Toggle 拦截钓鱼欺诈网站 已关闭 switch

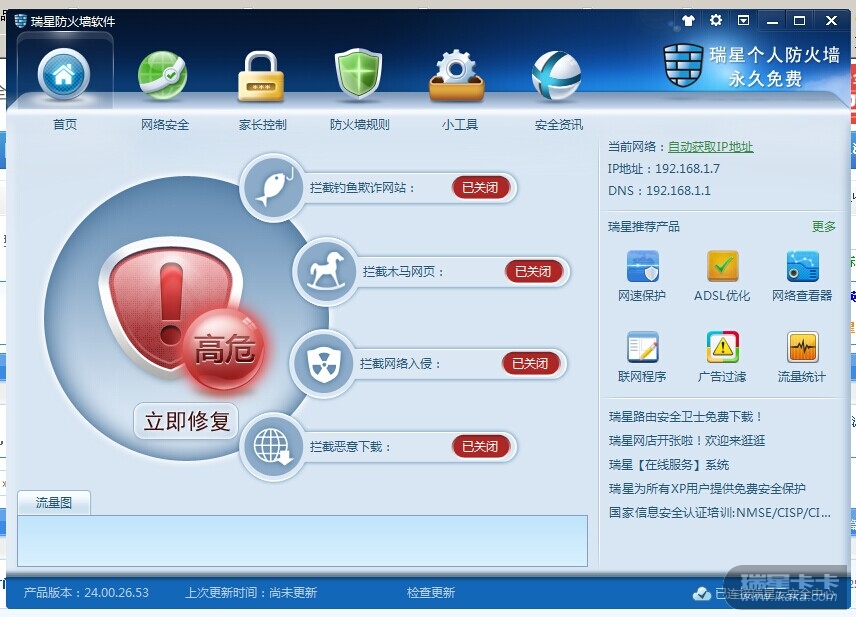click(x=481, y=187)
